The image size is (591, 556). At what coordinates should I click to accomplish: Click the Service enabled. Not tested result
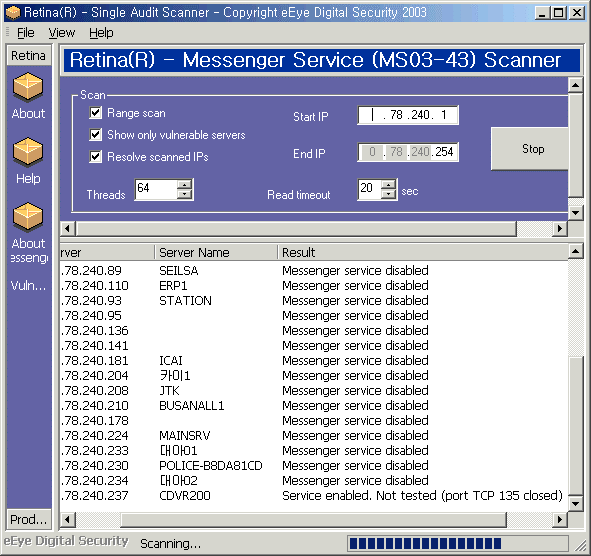pyautogui.click(x=422, y=496)
